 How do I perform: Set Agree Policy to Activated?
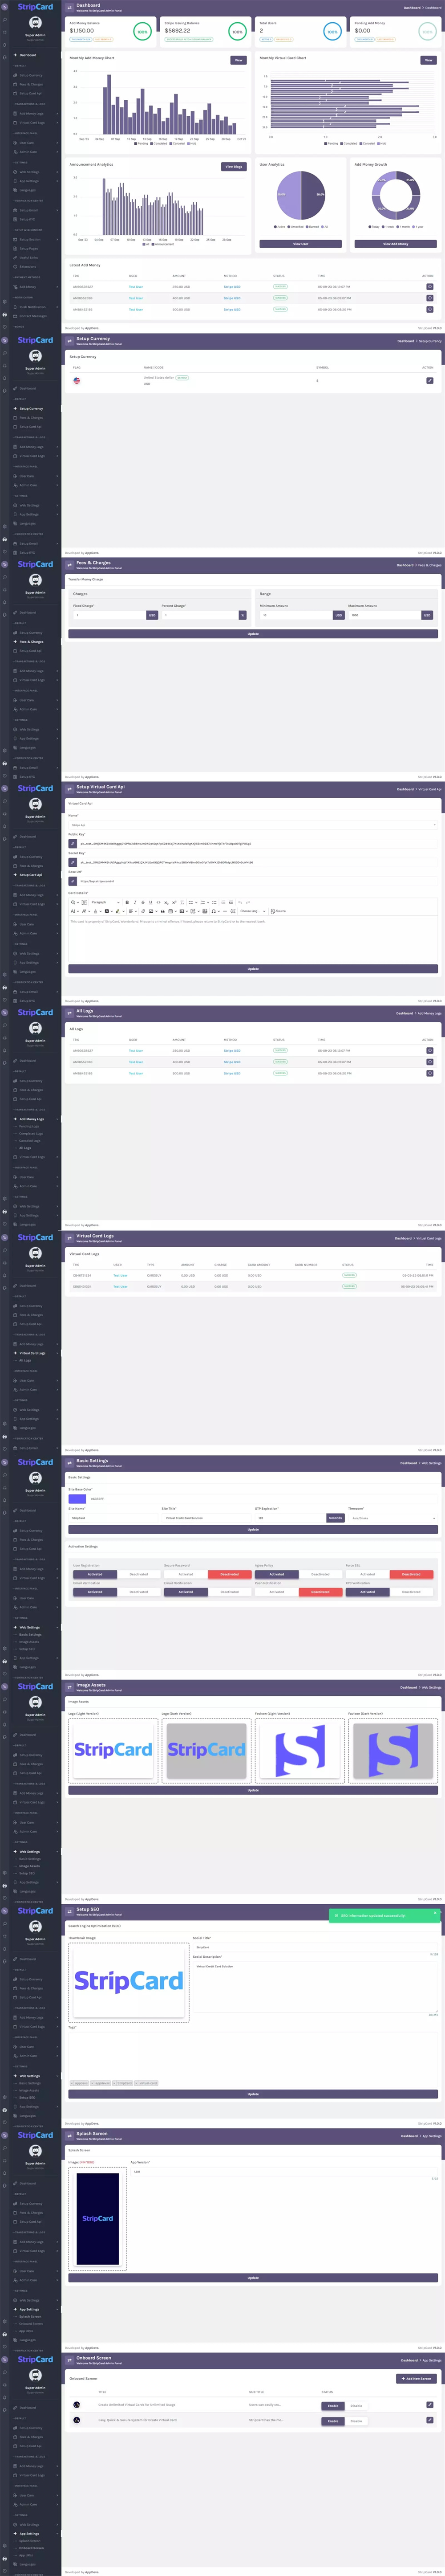[277, 1574]
